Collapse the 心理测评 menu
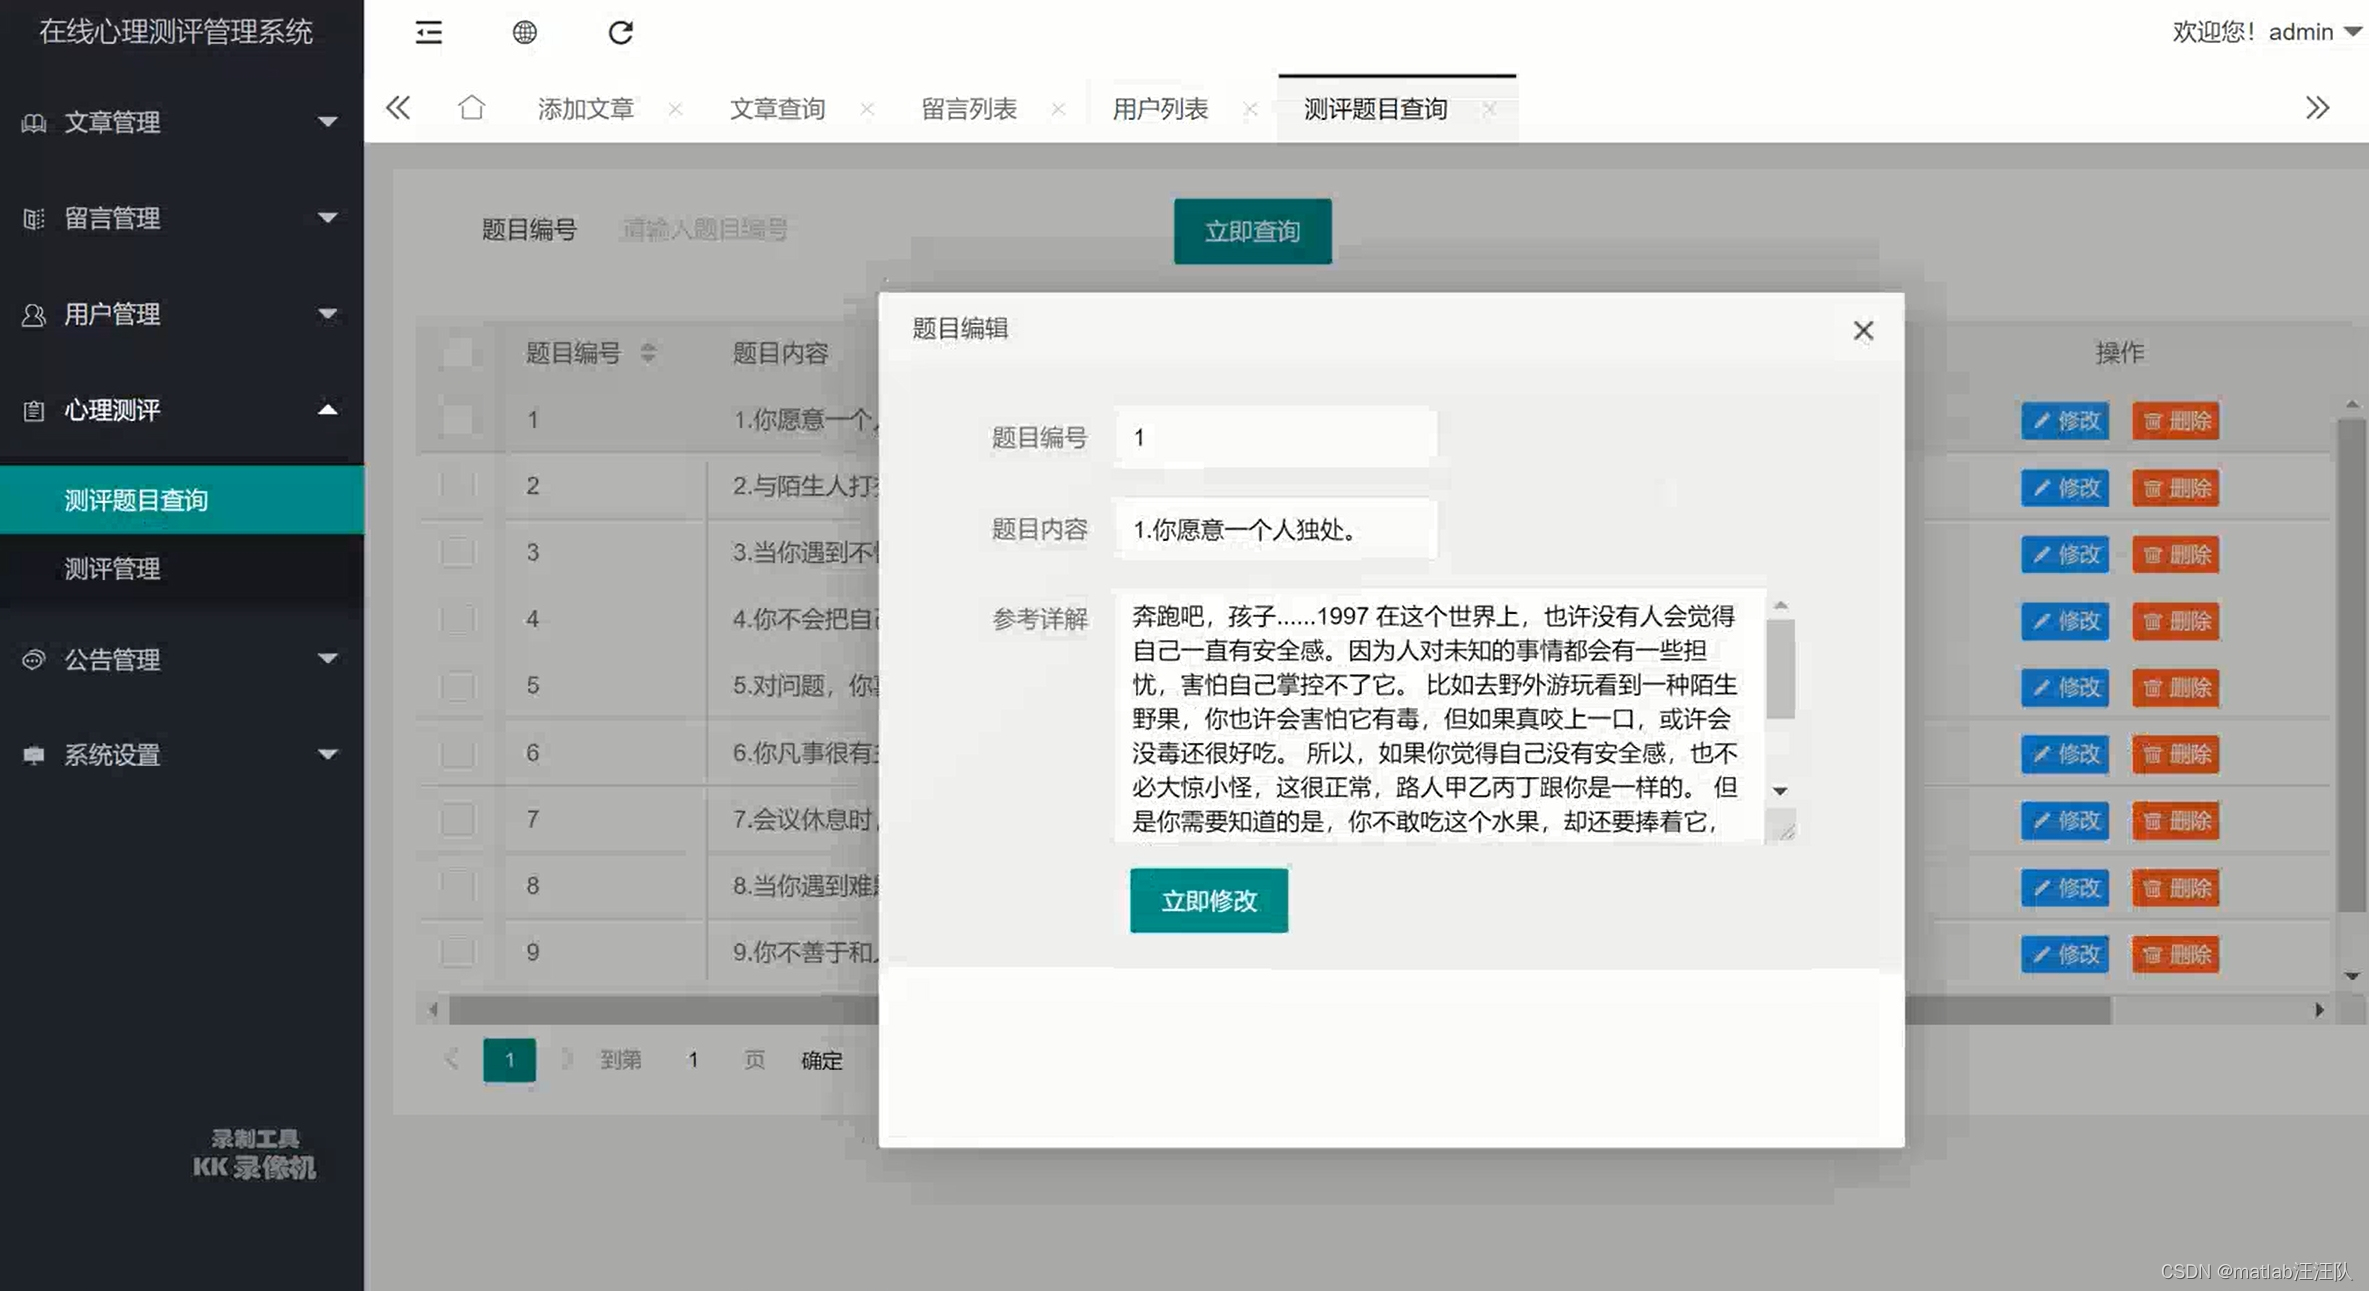 (326, 409)
